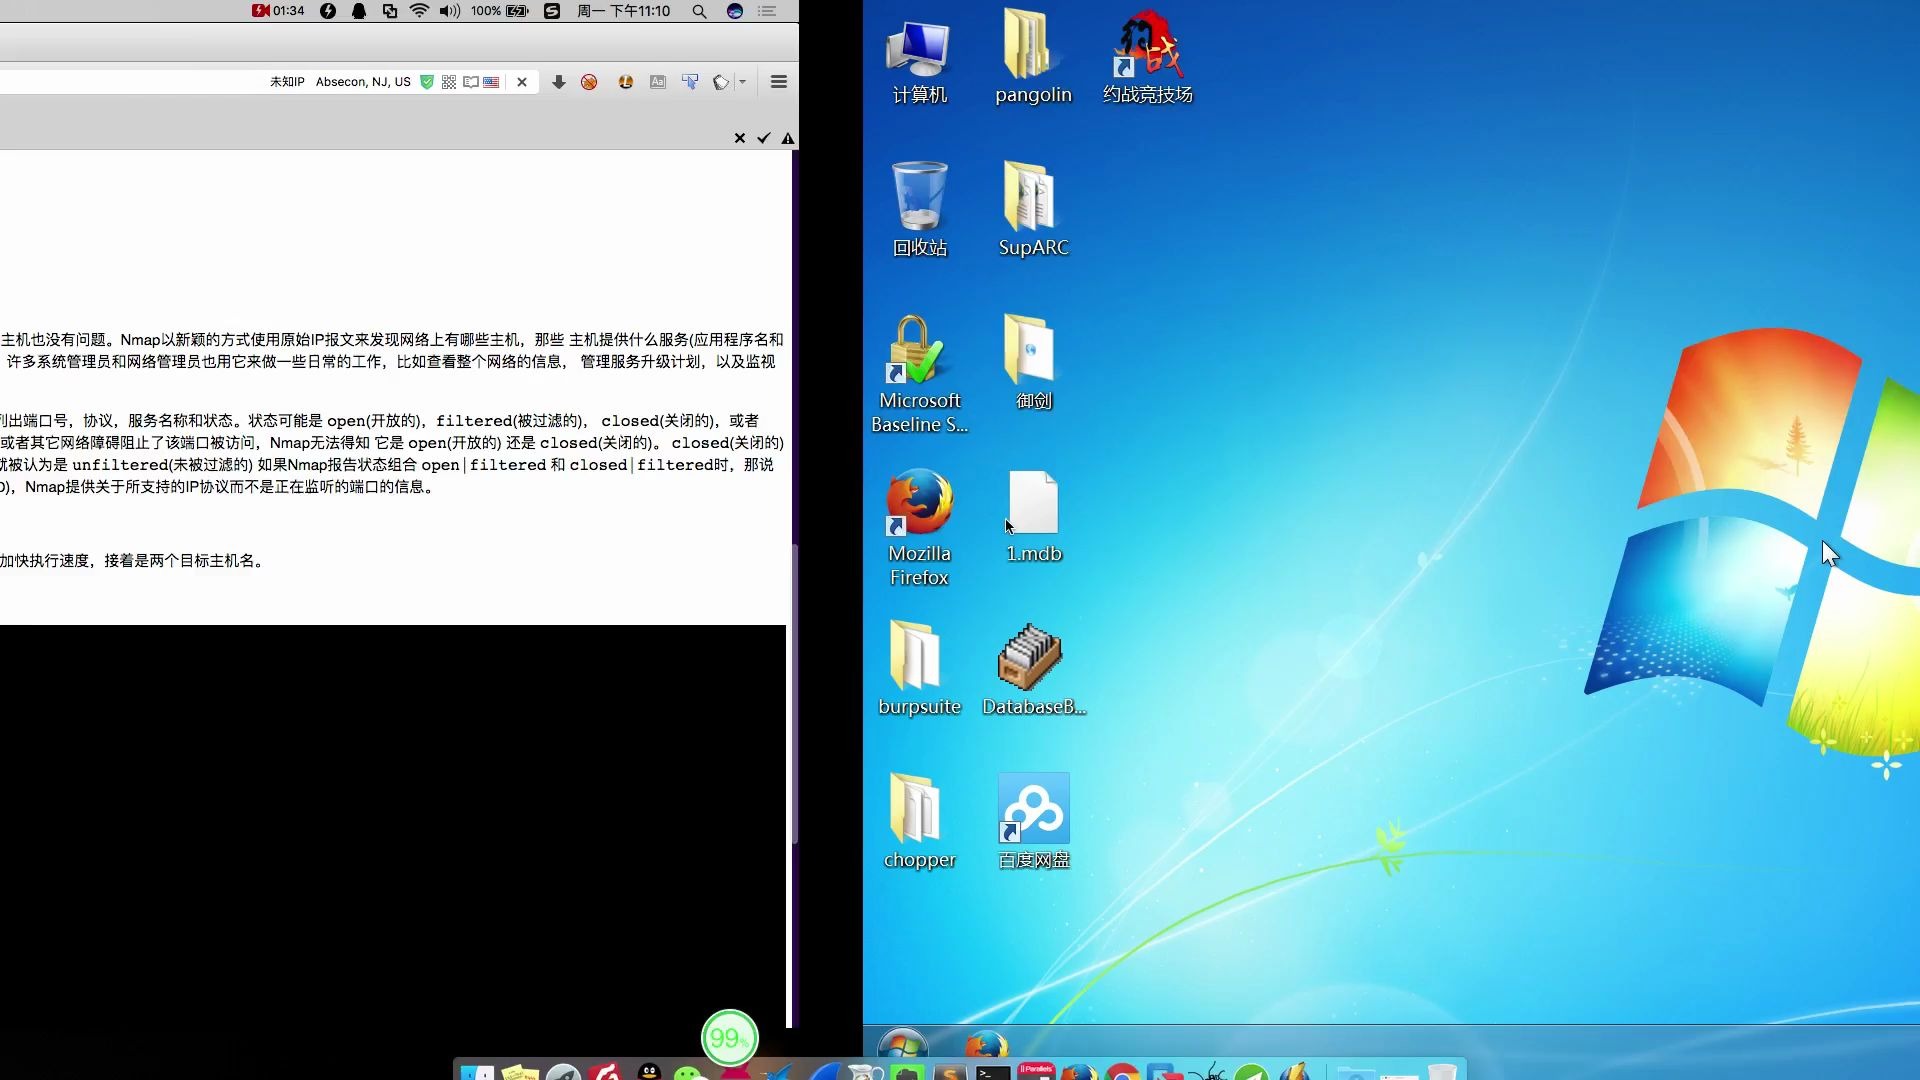The width and height of the screenshot is (1920, 1080).
Task: Select the SupARC folder icon
Action: coord(1033,210)
